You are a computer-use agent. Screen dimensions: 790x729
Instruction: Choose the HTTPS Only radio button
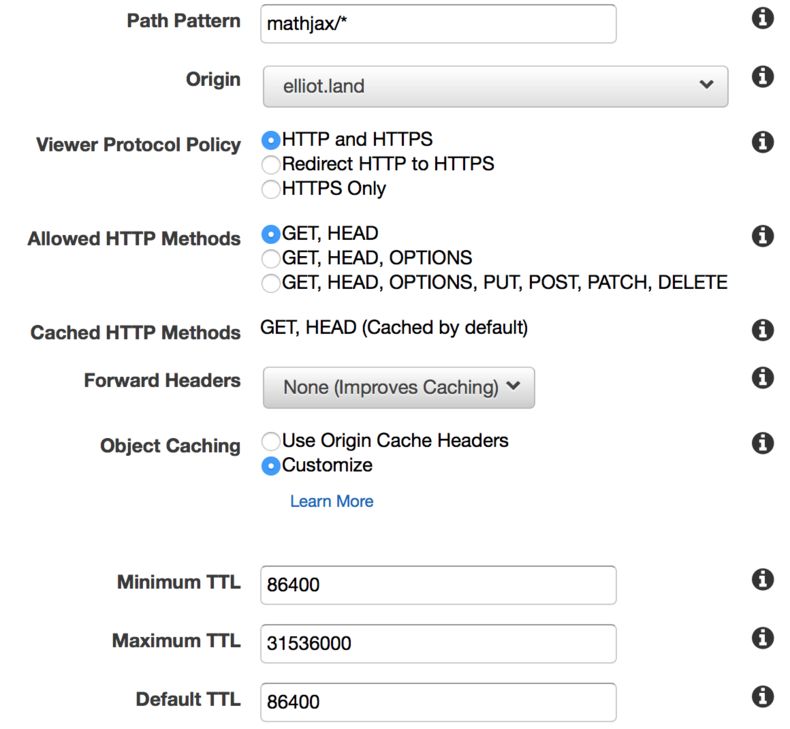tap(270, 188)
